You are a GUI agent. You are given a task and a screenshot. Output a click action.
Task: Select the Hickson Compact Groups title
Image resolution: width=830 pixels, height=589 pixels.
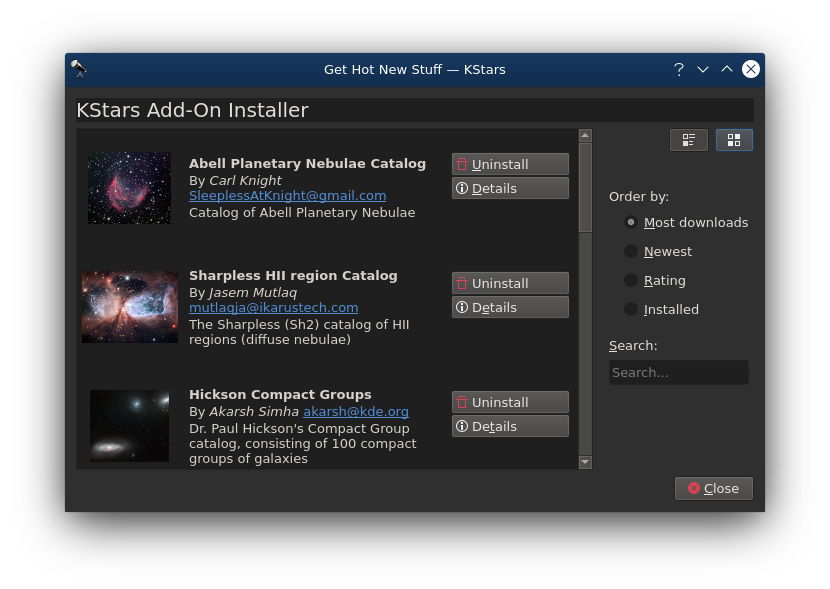tap(280, 395)
